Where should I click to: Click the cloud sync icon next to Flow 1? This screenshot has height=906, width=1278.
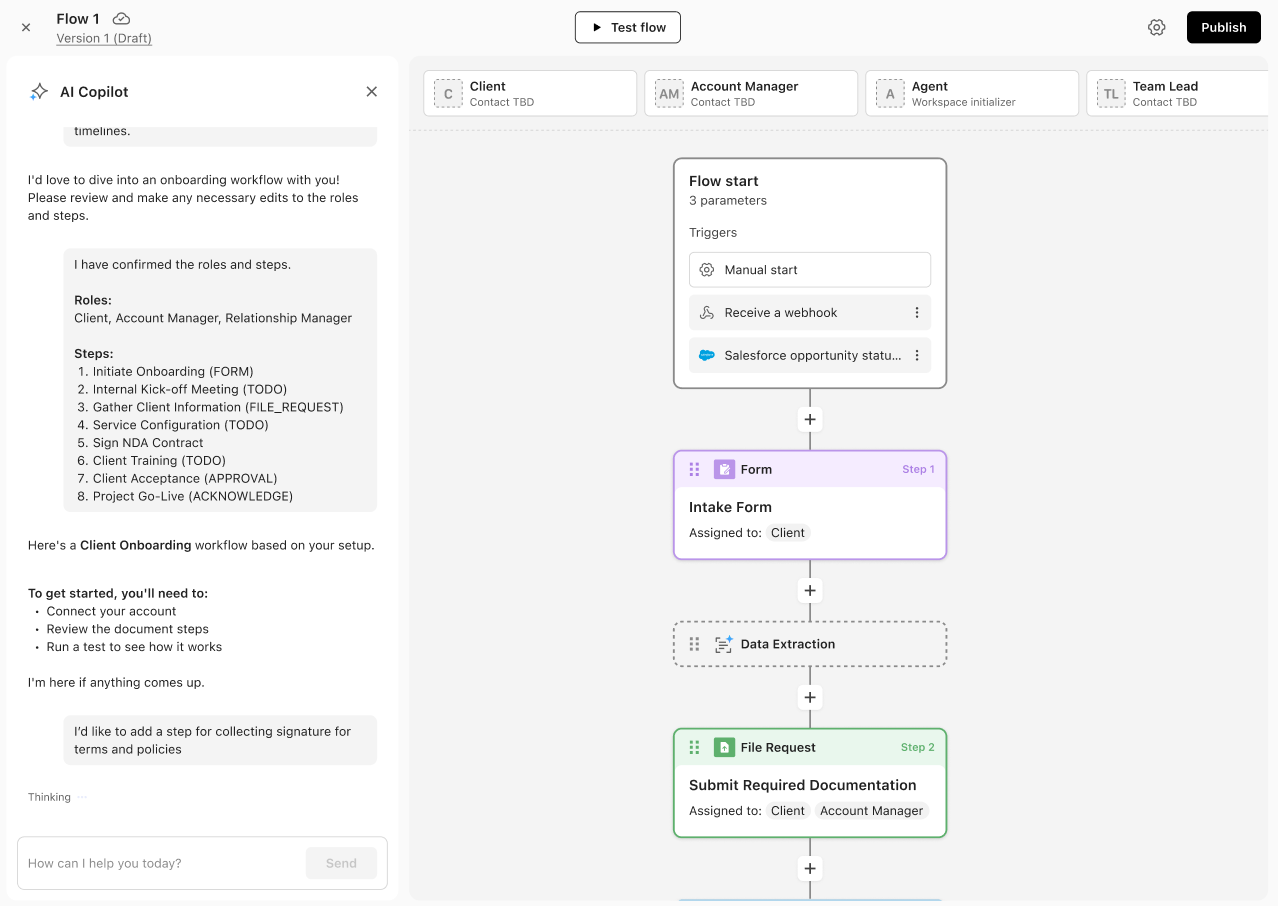121,18
